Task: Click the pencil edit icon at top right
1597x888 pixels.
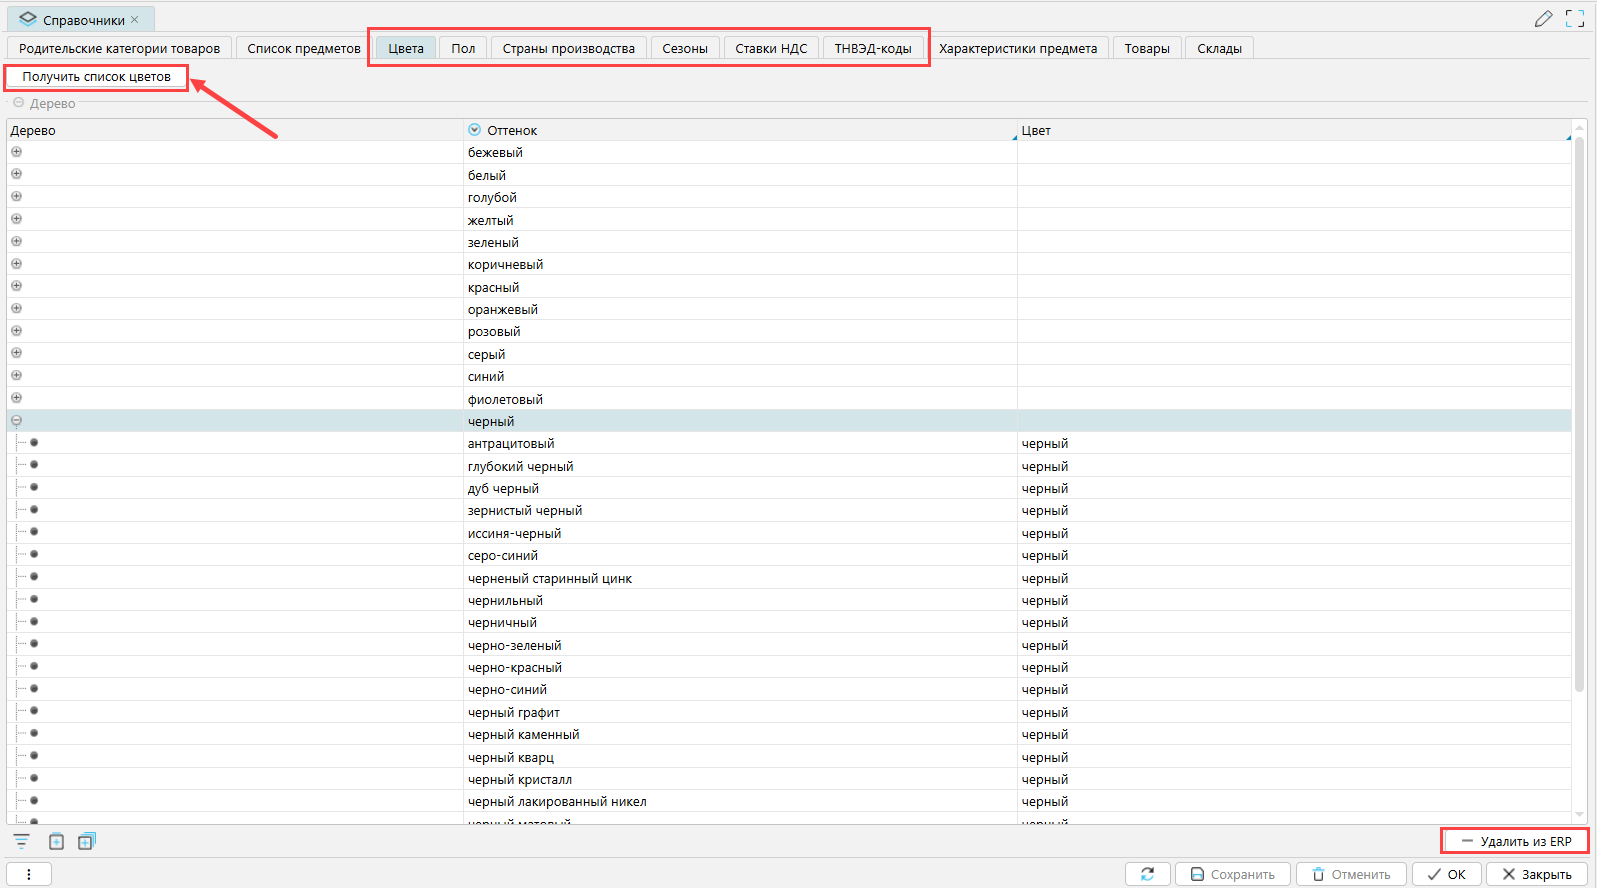Action: tap(1543, 19)
